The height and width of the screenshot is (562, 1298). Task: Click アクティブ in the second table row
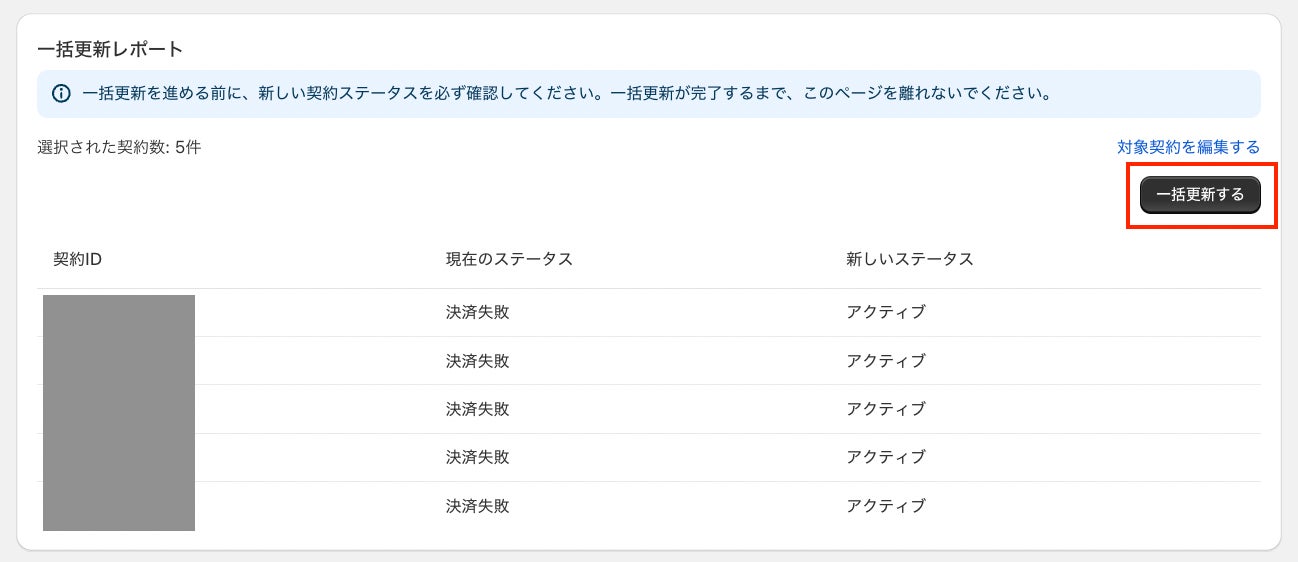tap(886, 361)
